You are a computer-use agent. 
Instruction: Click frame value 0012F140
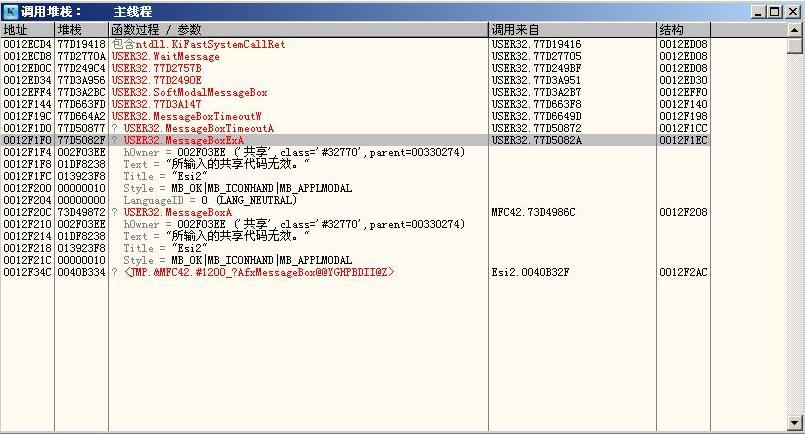(x=683, y=104)
